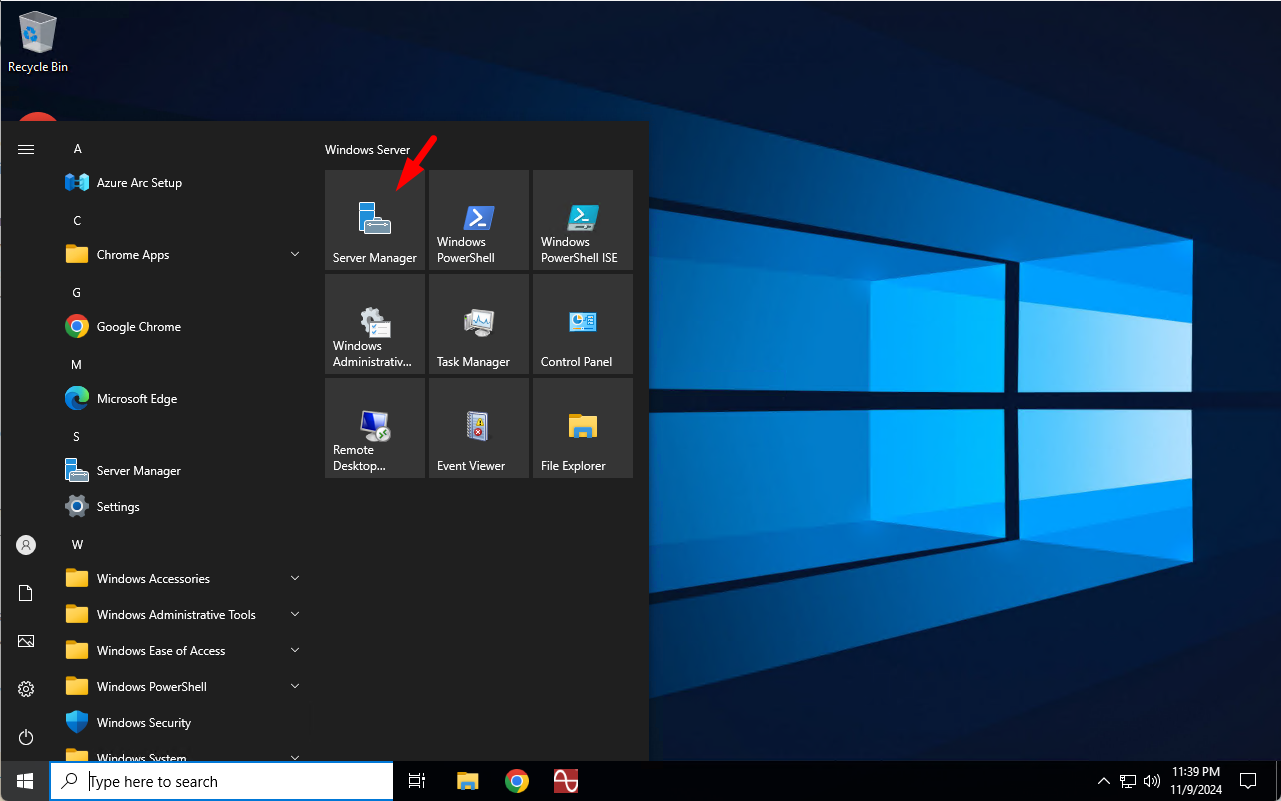The width and height of the screenshot is (1281, 801).
Task: Open Remote Desktop Connection tile
Action: tap(375, 428)
